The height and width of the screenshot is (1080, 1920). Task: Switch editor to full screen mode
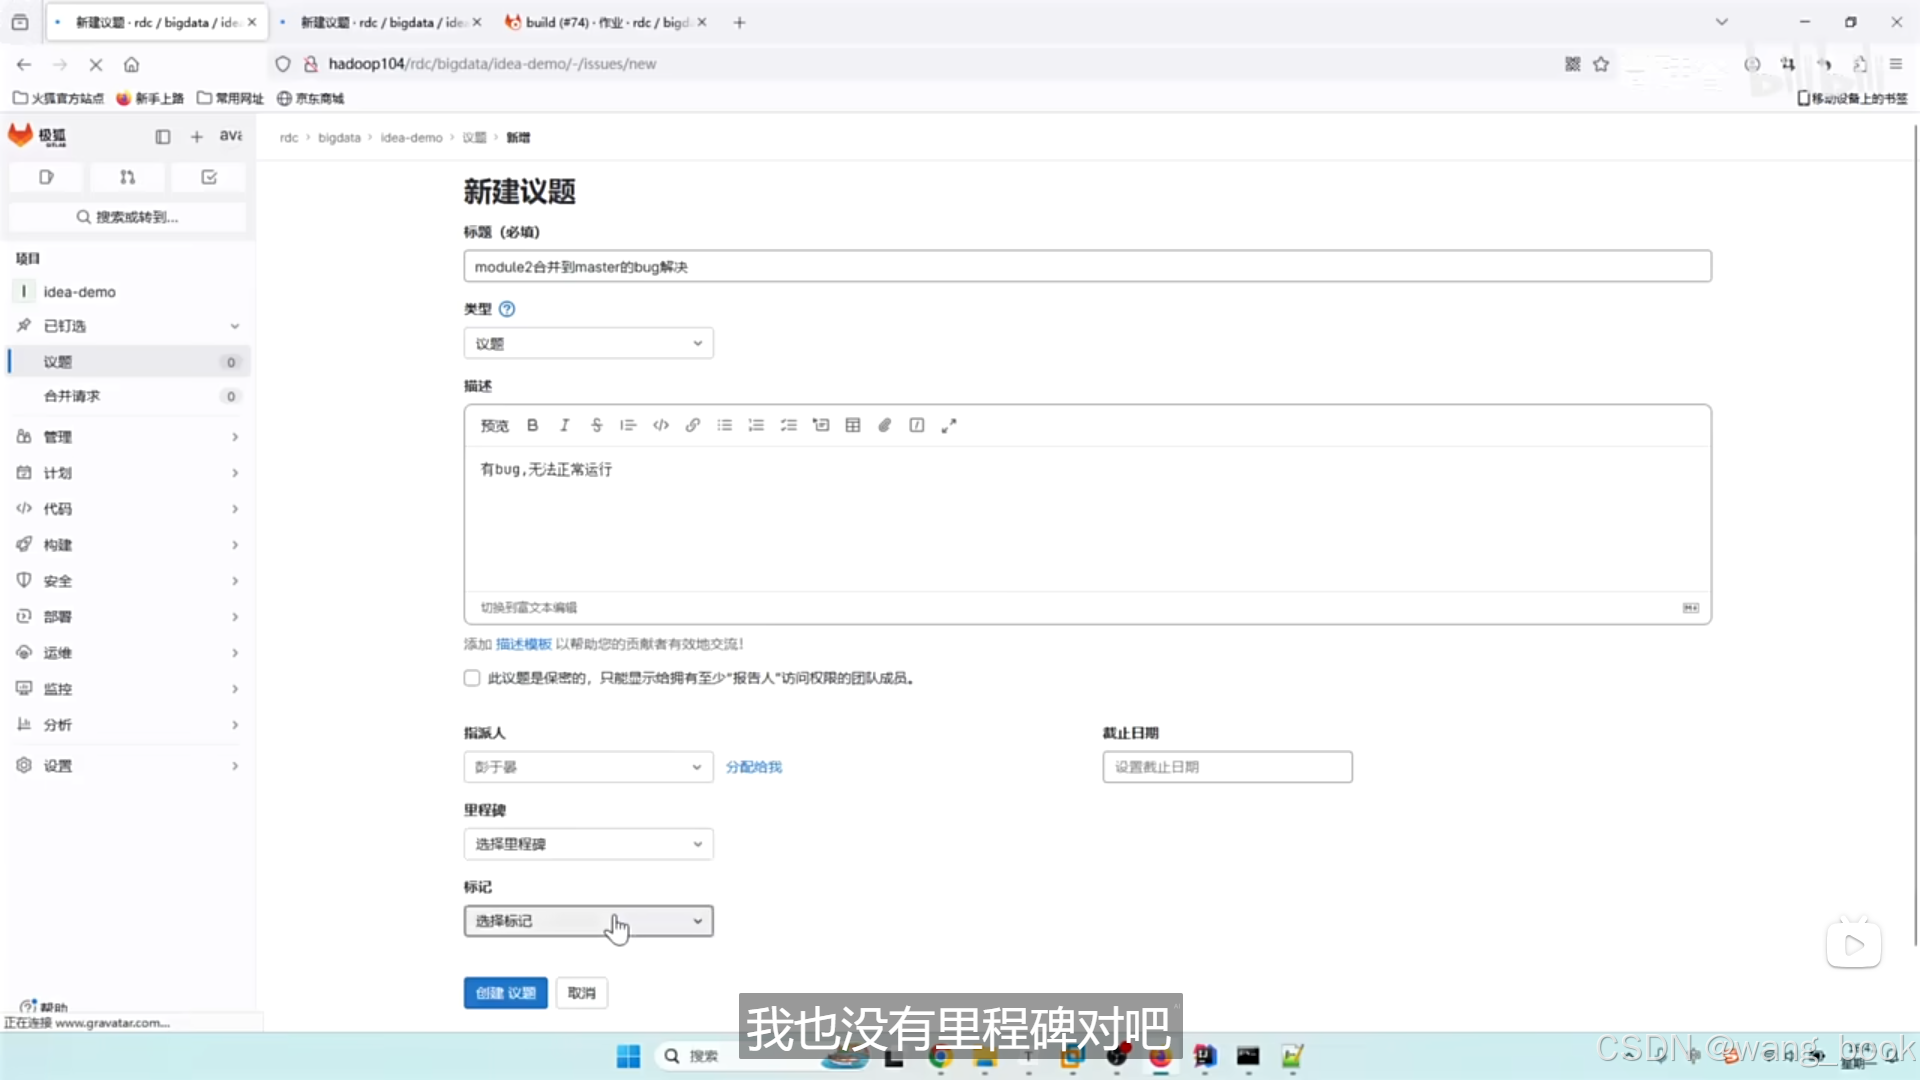[949, 425]
